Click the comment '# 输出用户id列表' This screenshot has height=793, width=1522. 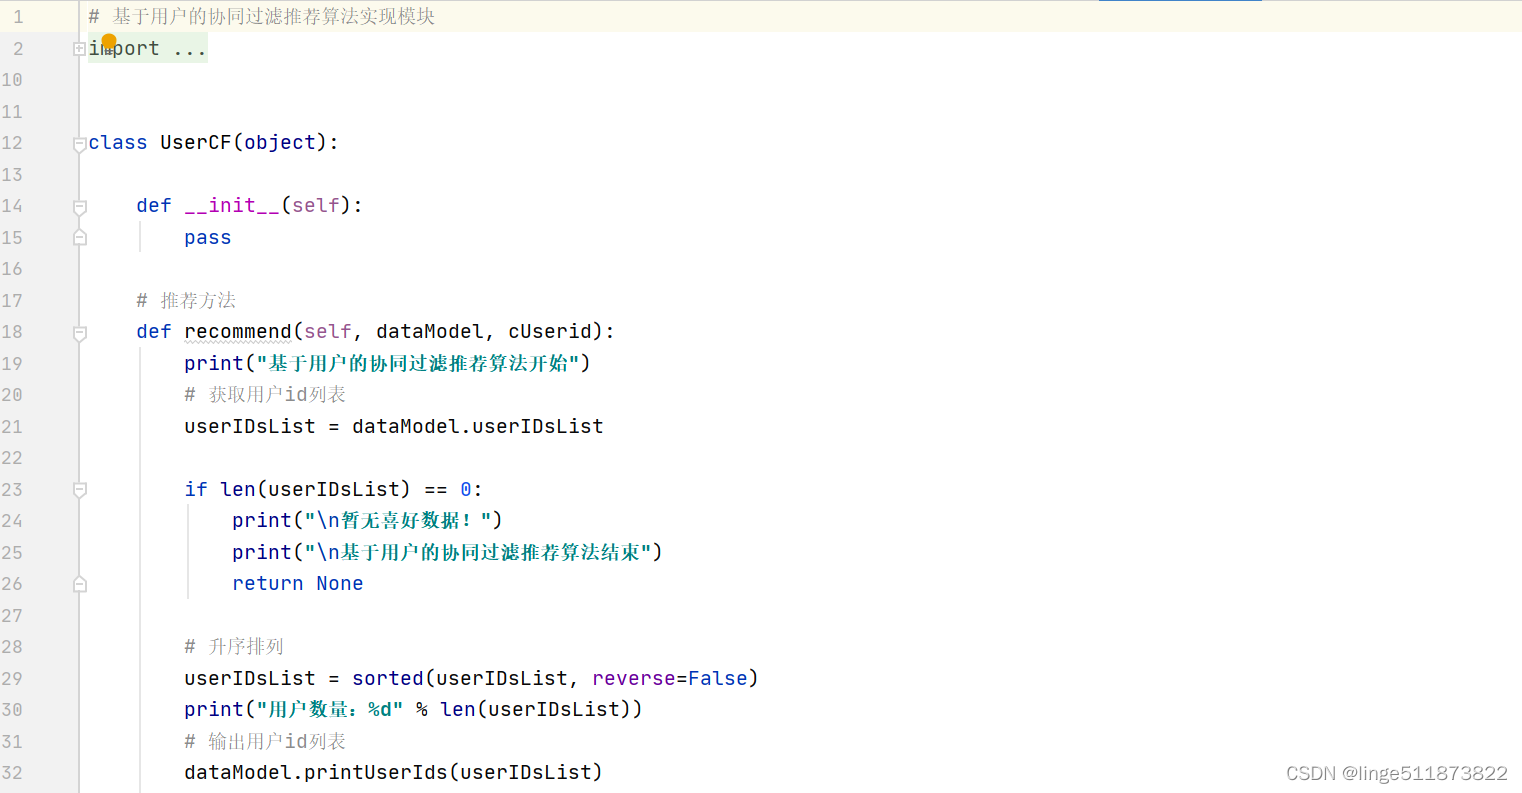click(265, 742)
